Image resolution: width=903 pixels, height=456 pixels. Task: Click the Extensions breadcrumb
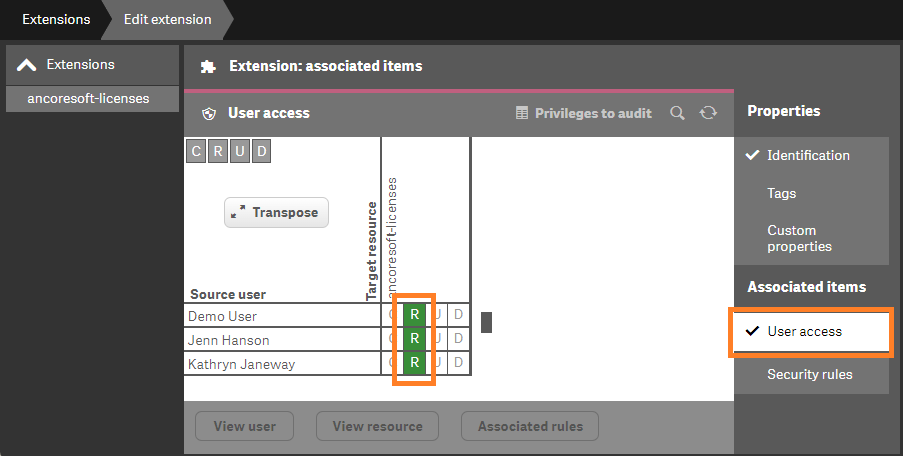56,19
